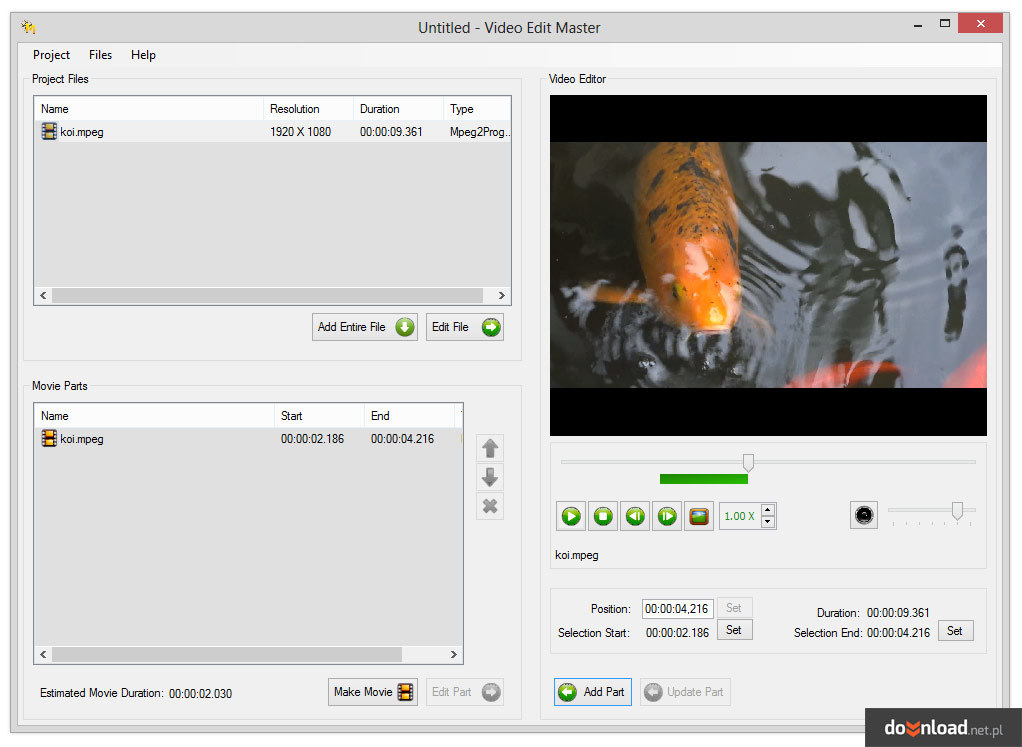Click the koi.mpeg label under playback controls

pyautogui.click(x=577, y=555)
